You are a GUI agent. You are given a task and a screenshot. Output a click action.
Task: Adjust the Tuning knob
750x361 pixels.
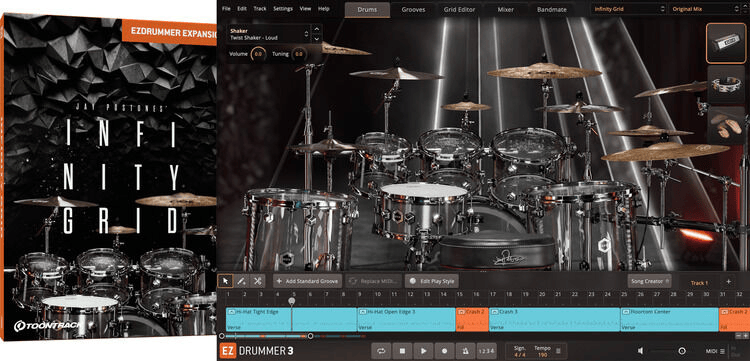[298, 54]
